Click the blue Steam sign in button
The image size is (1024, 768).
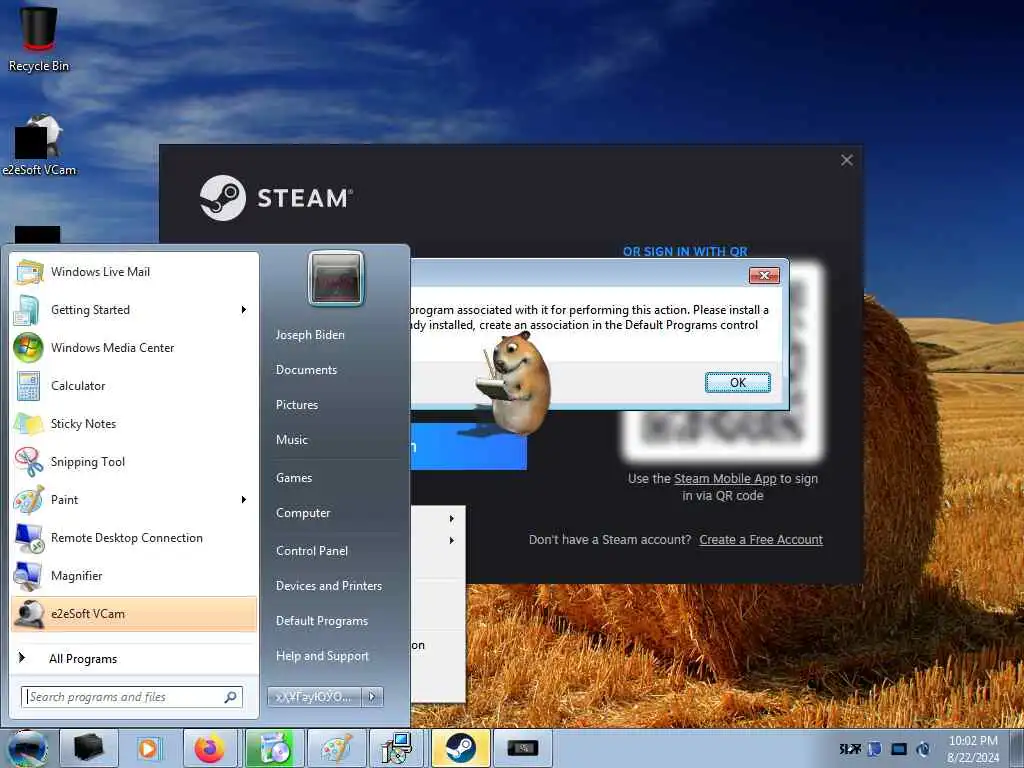469,447
